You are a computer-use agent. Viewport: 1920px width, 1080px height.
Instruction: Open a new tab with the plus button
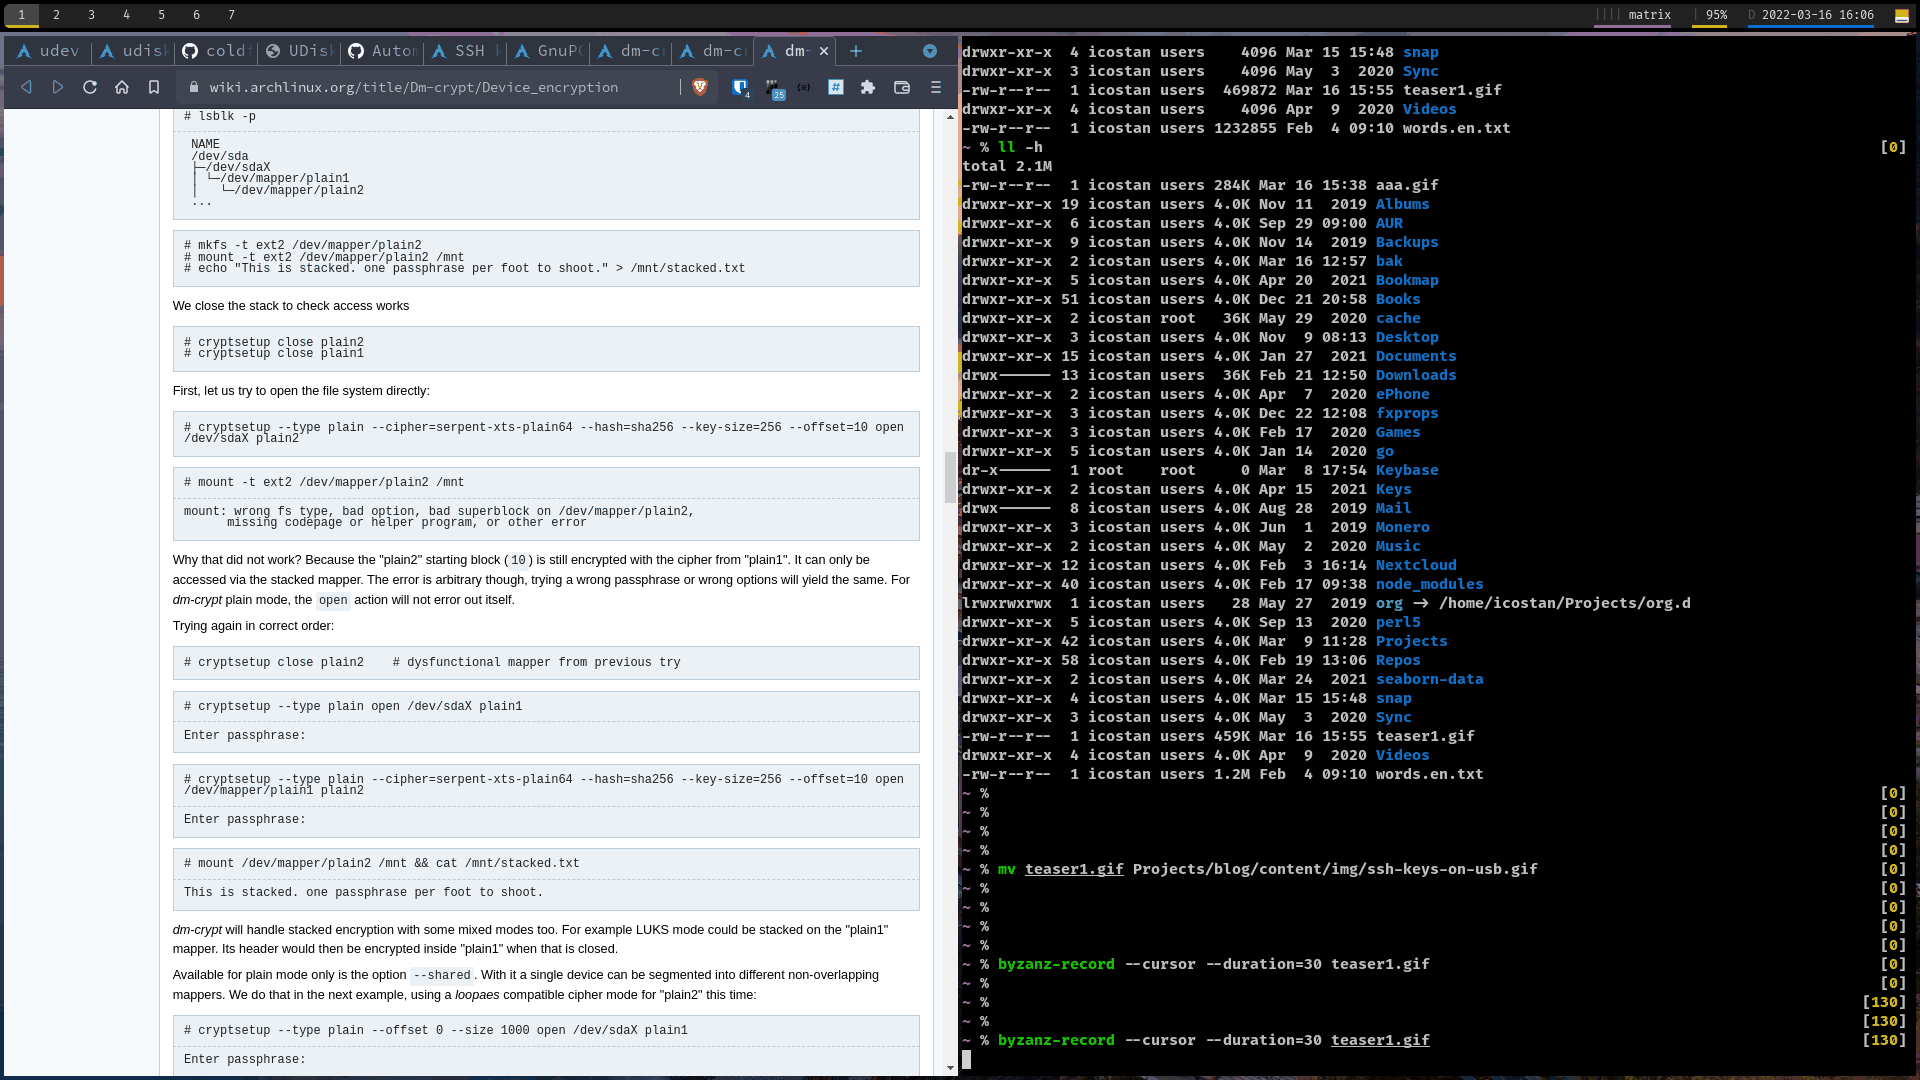(856, 51)
